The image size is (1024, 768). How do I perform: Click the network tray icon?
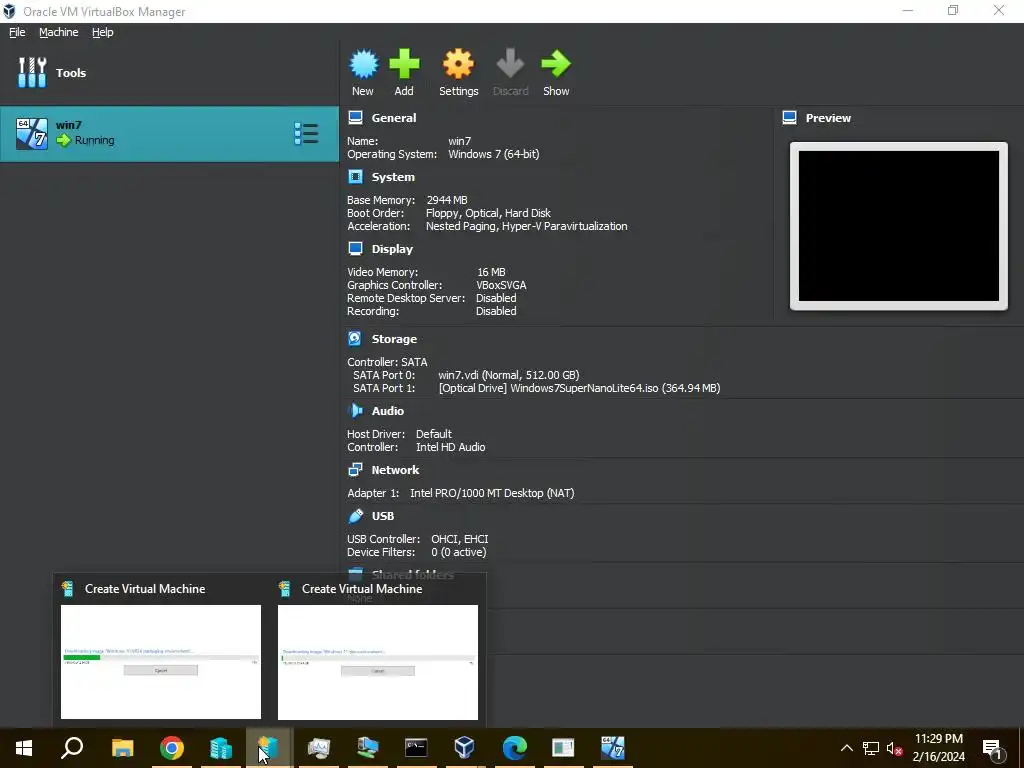pyautogui.click(x=871, y=748)
